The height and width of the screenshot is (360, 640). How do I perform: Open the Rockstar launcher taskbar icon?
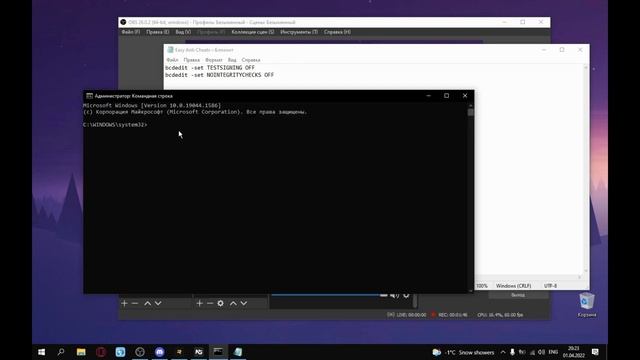pos(179,352)
